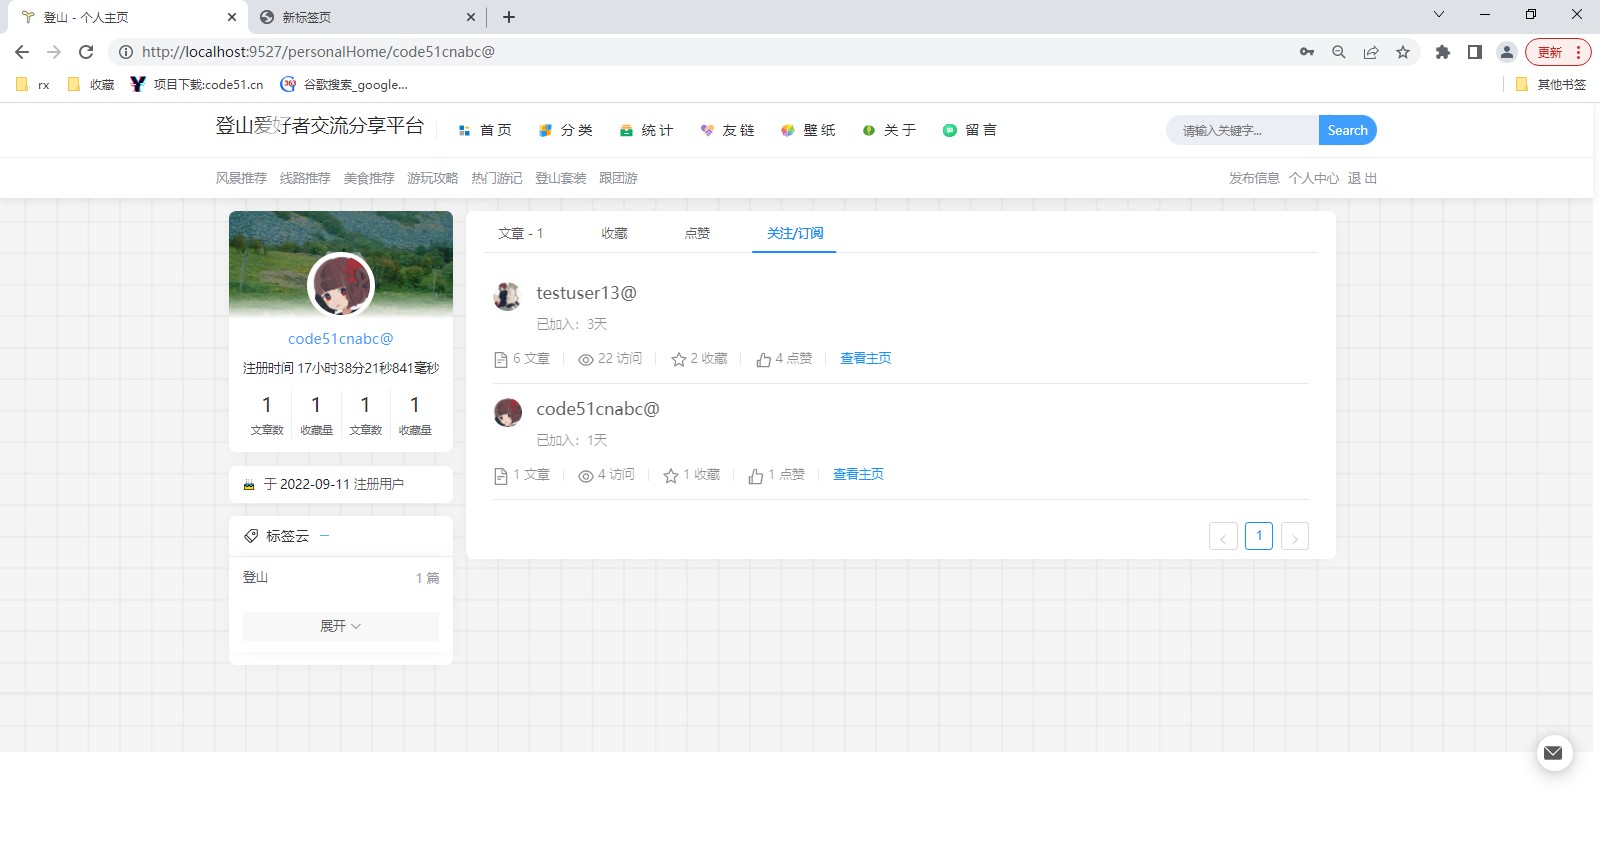1600x852 pixels.
Task: Collapse the 标签云 panel with minus icon
Action: coord(324,536)
